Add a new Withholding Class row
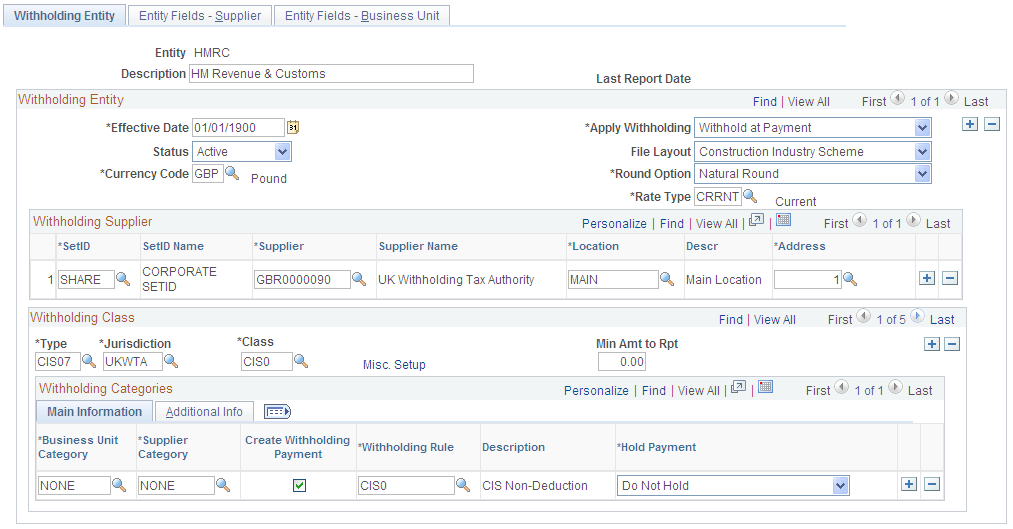 point(932,344)
